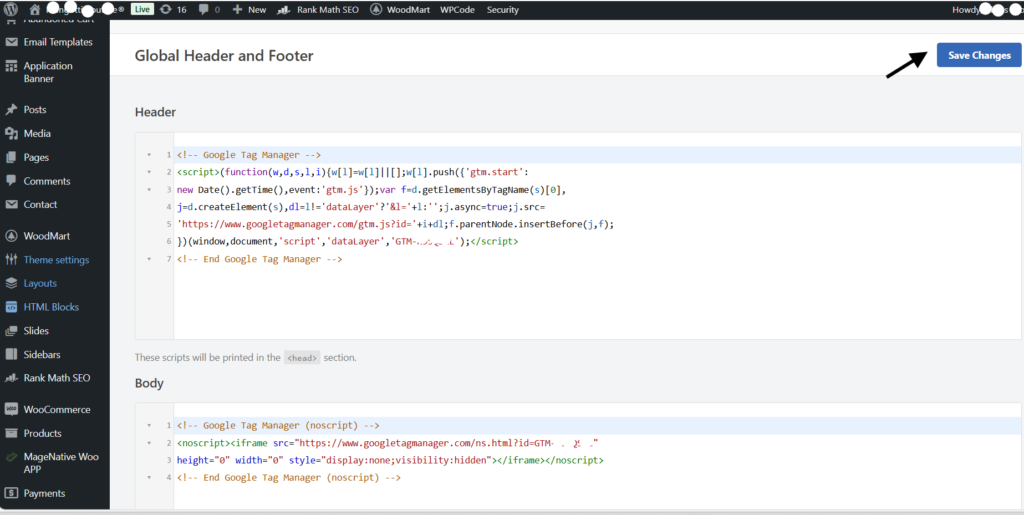Image resolution: width=1024 pixels, height=515 pixels.
Task: Open WooCommerce menu in sidebar
Action: (x=55, y=409)
